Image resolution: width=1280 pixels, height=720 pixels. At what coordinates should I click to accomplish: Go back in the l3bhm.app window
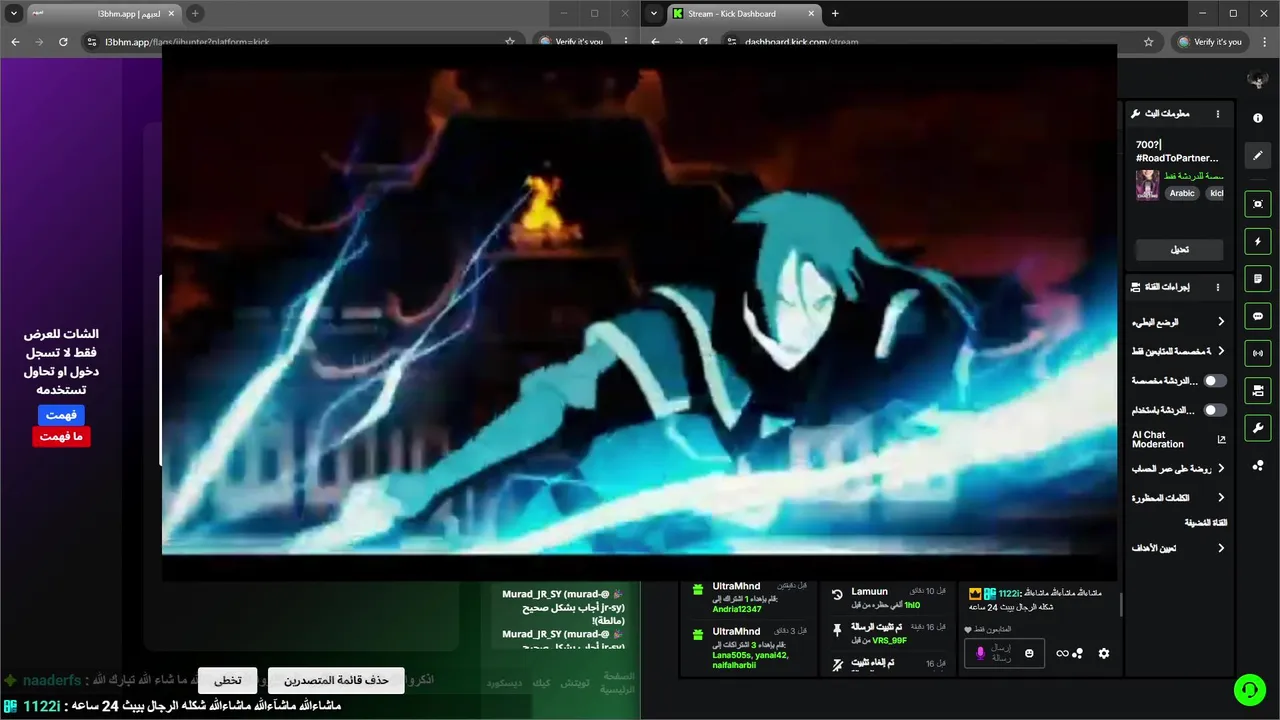pyautogui.click(x=15, y=42)
